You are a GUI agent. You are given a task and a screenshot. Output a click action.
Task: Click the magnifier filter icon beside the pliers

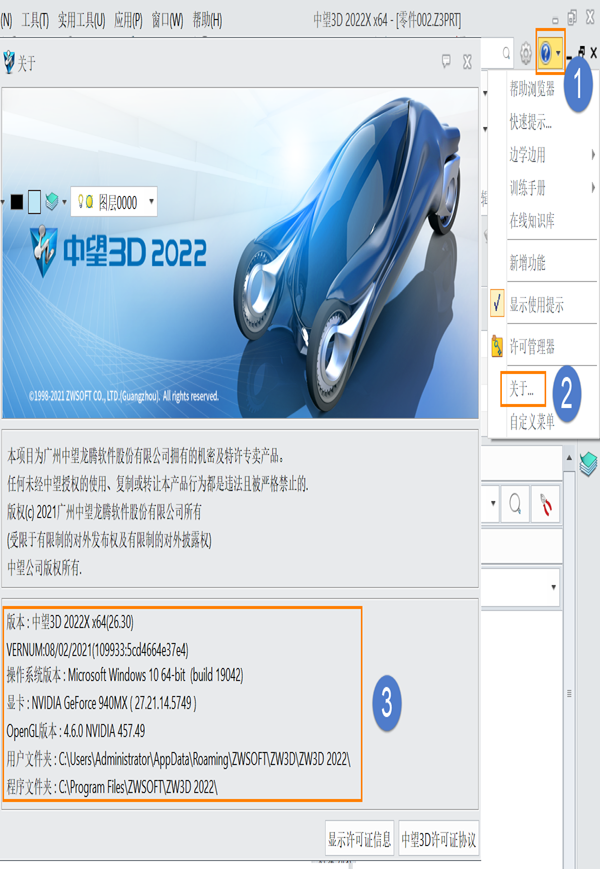point(515,504)
